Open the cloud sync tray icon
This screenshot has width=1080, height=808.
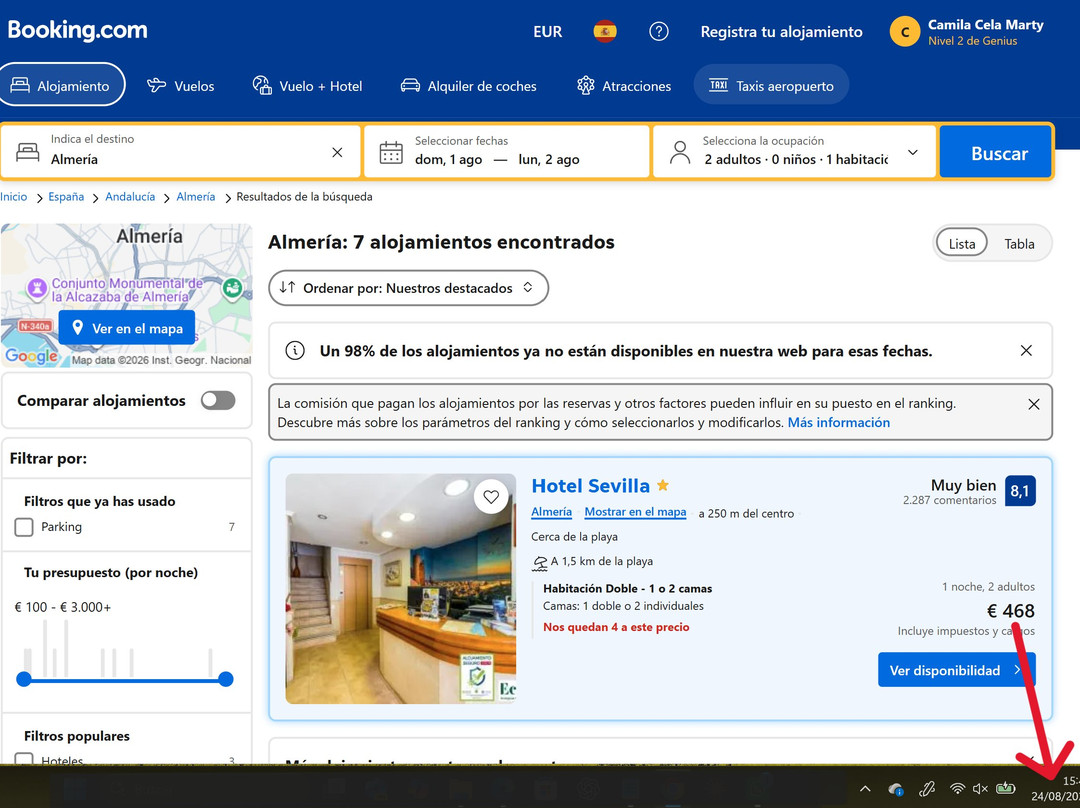(895, 789)
